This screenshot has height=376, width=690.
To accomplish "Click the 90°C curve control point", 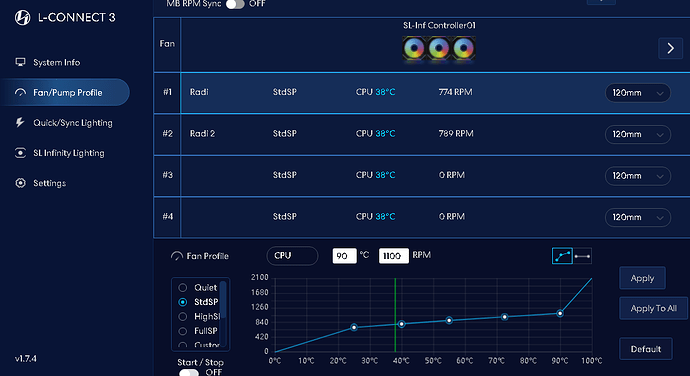I will pos(560,313).
